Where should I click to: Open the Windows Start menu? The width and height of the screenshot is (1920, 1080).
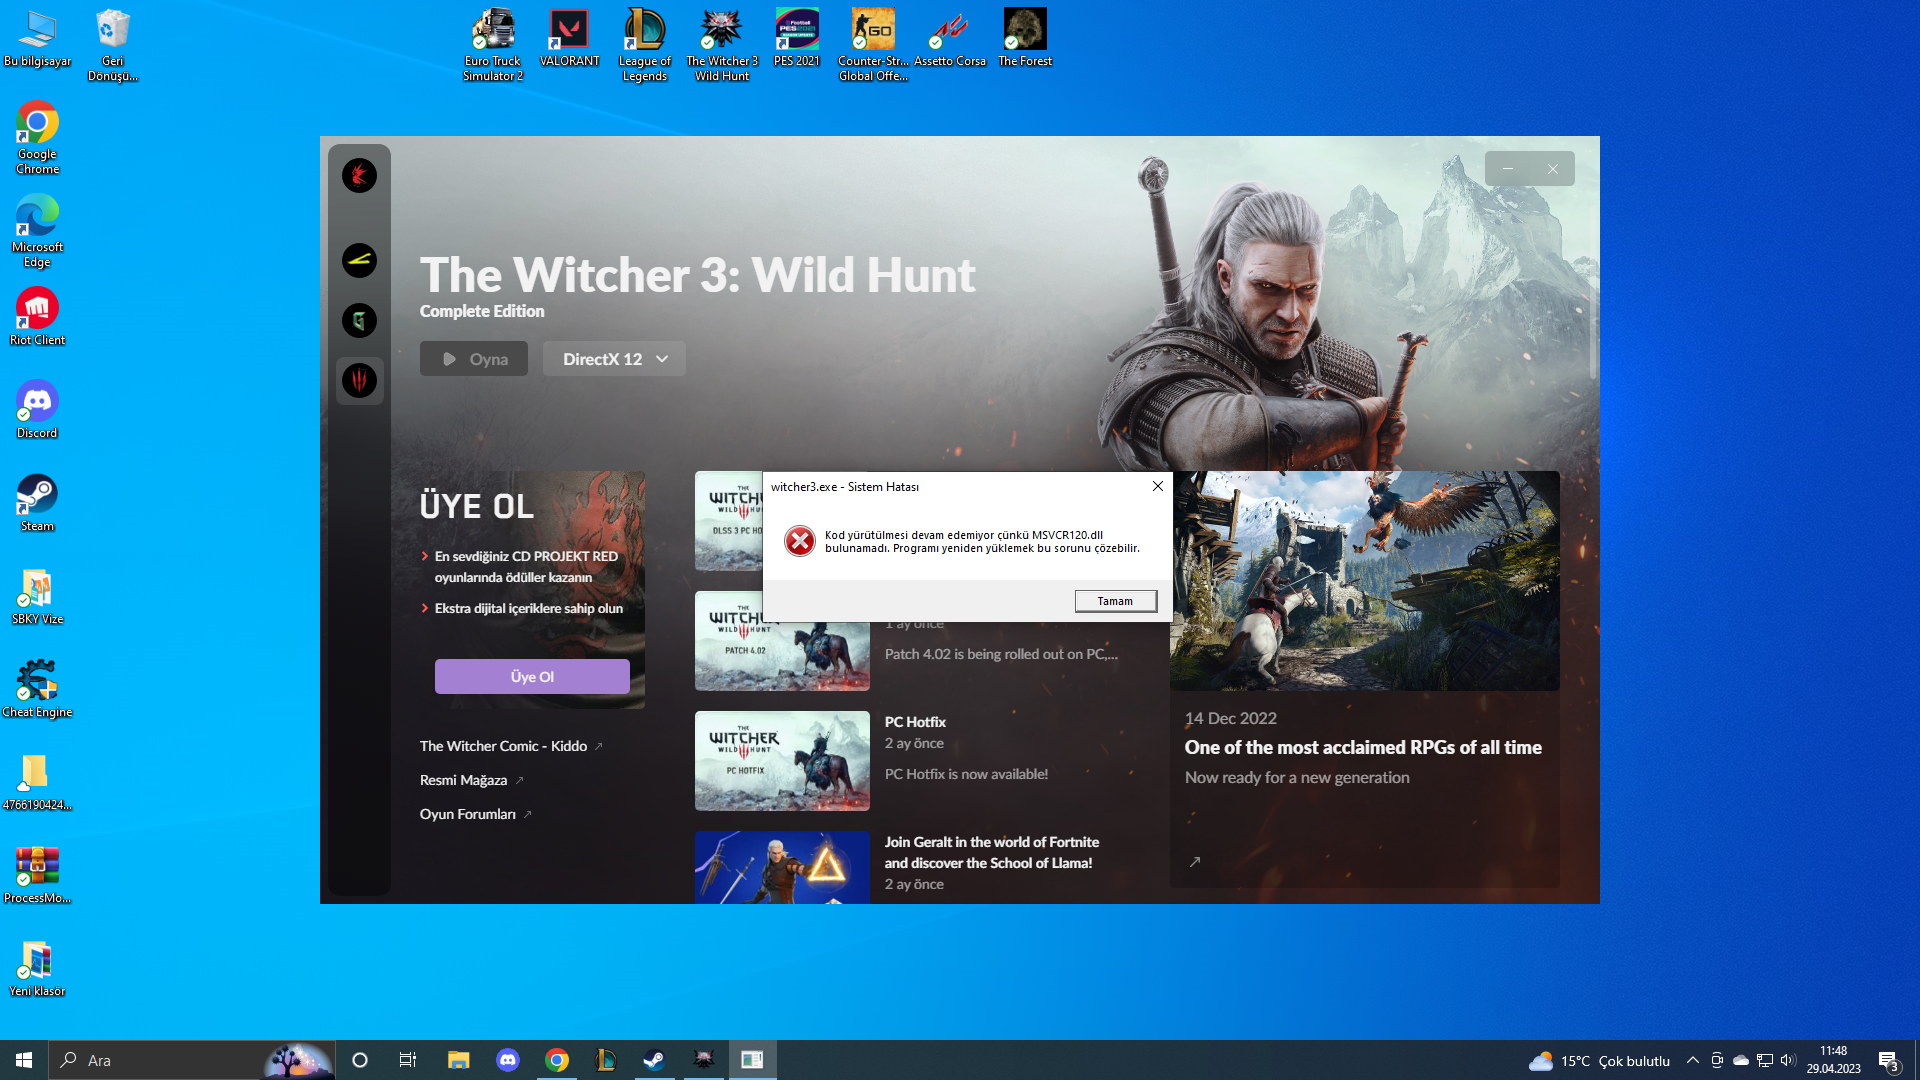(x=22, y=1059)
